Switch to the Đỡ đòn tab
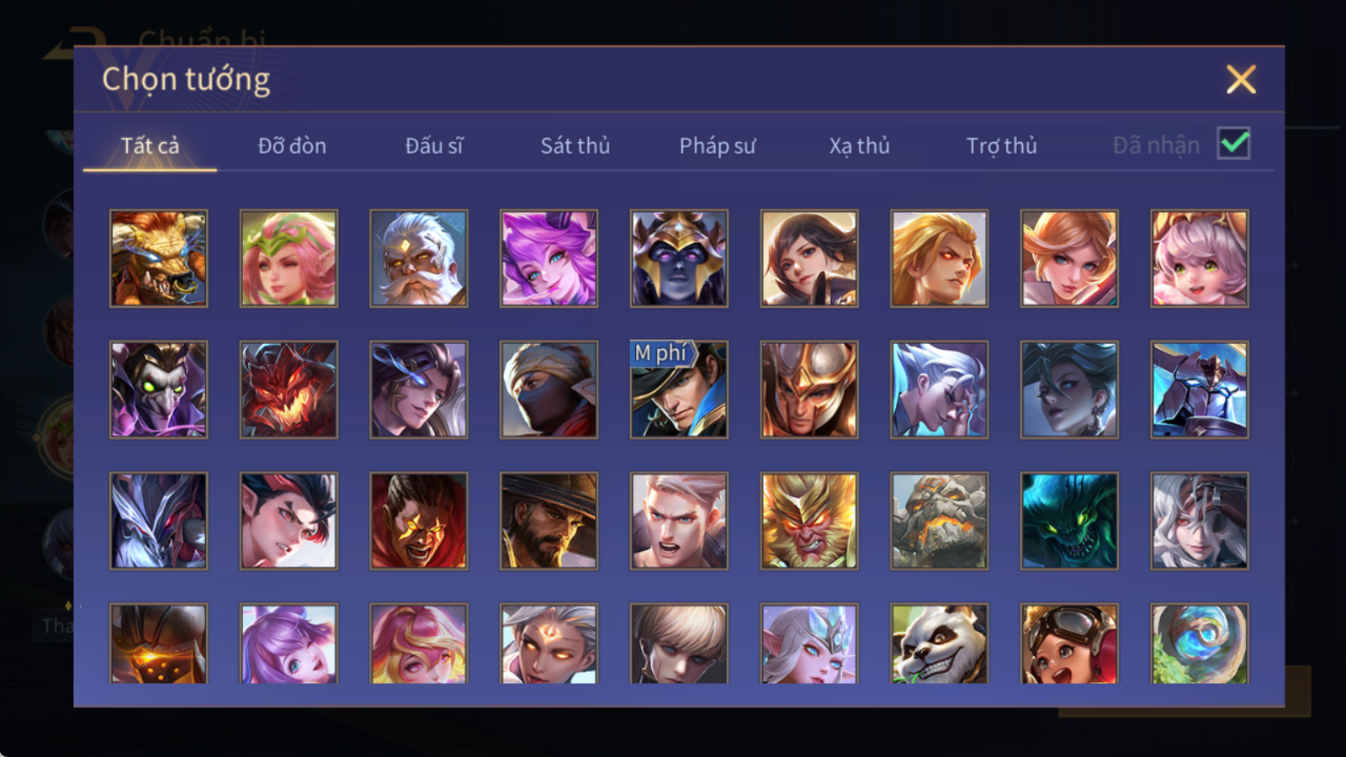1346x757 pixels. click(x=292, y=146)
